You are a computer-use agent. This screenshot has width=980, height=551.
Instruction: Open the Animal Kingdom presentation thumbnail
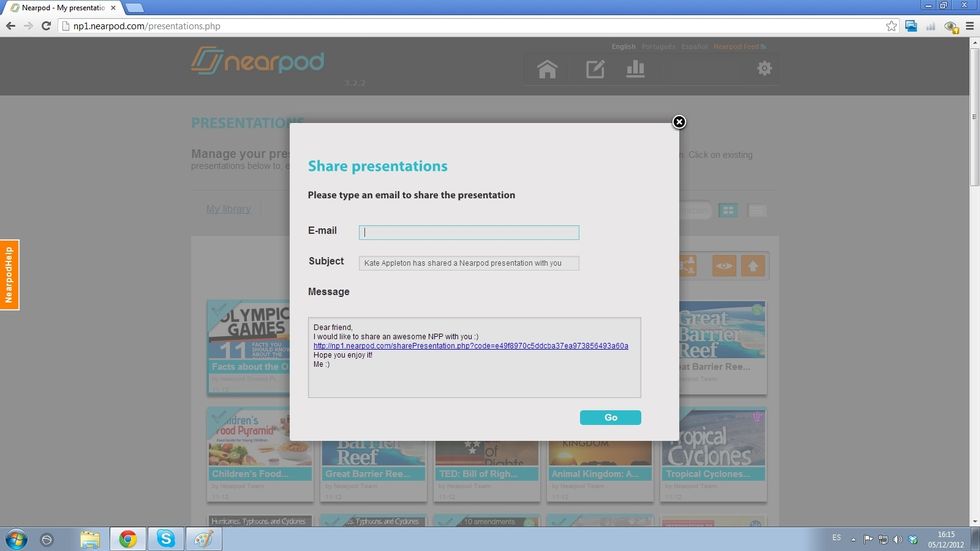pyautogui.click(x=600, y=472)
